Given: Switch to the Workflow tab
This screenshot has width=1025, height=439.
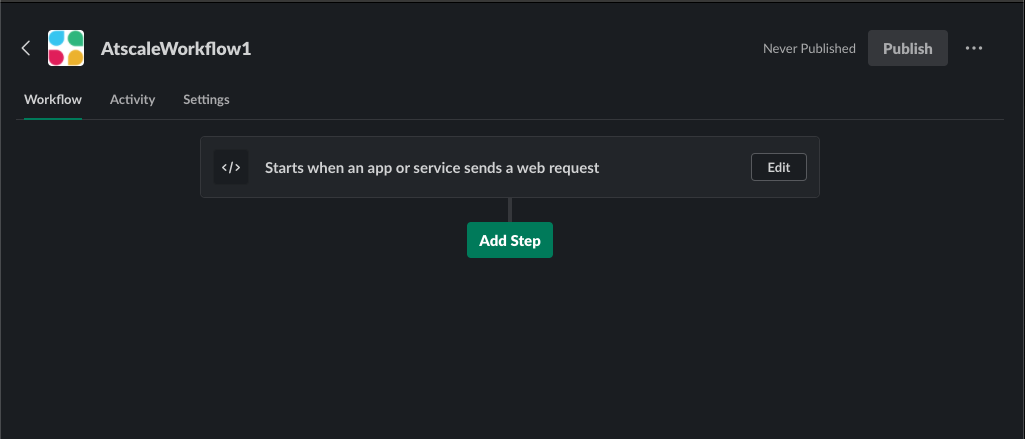Looking at the screenshot, I should 53,99.
